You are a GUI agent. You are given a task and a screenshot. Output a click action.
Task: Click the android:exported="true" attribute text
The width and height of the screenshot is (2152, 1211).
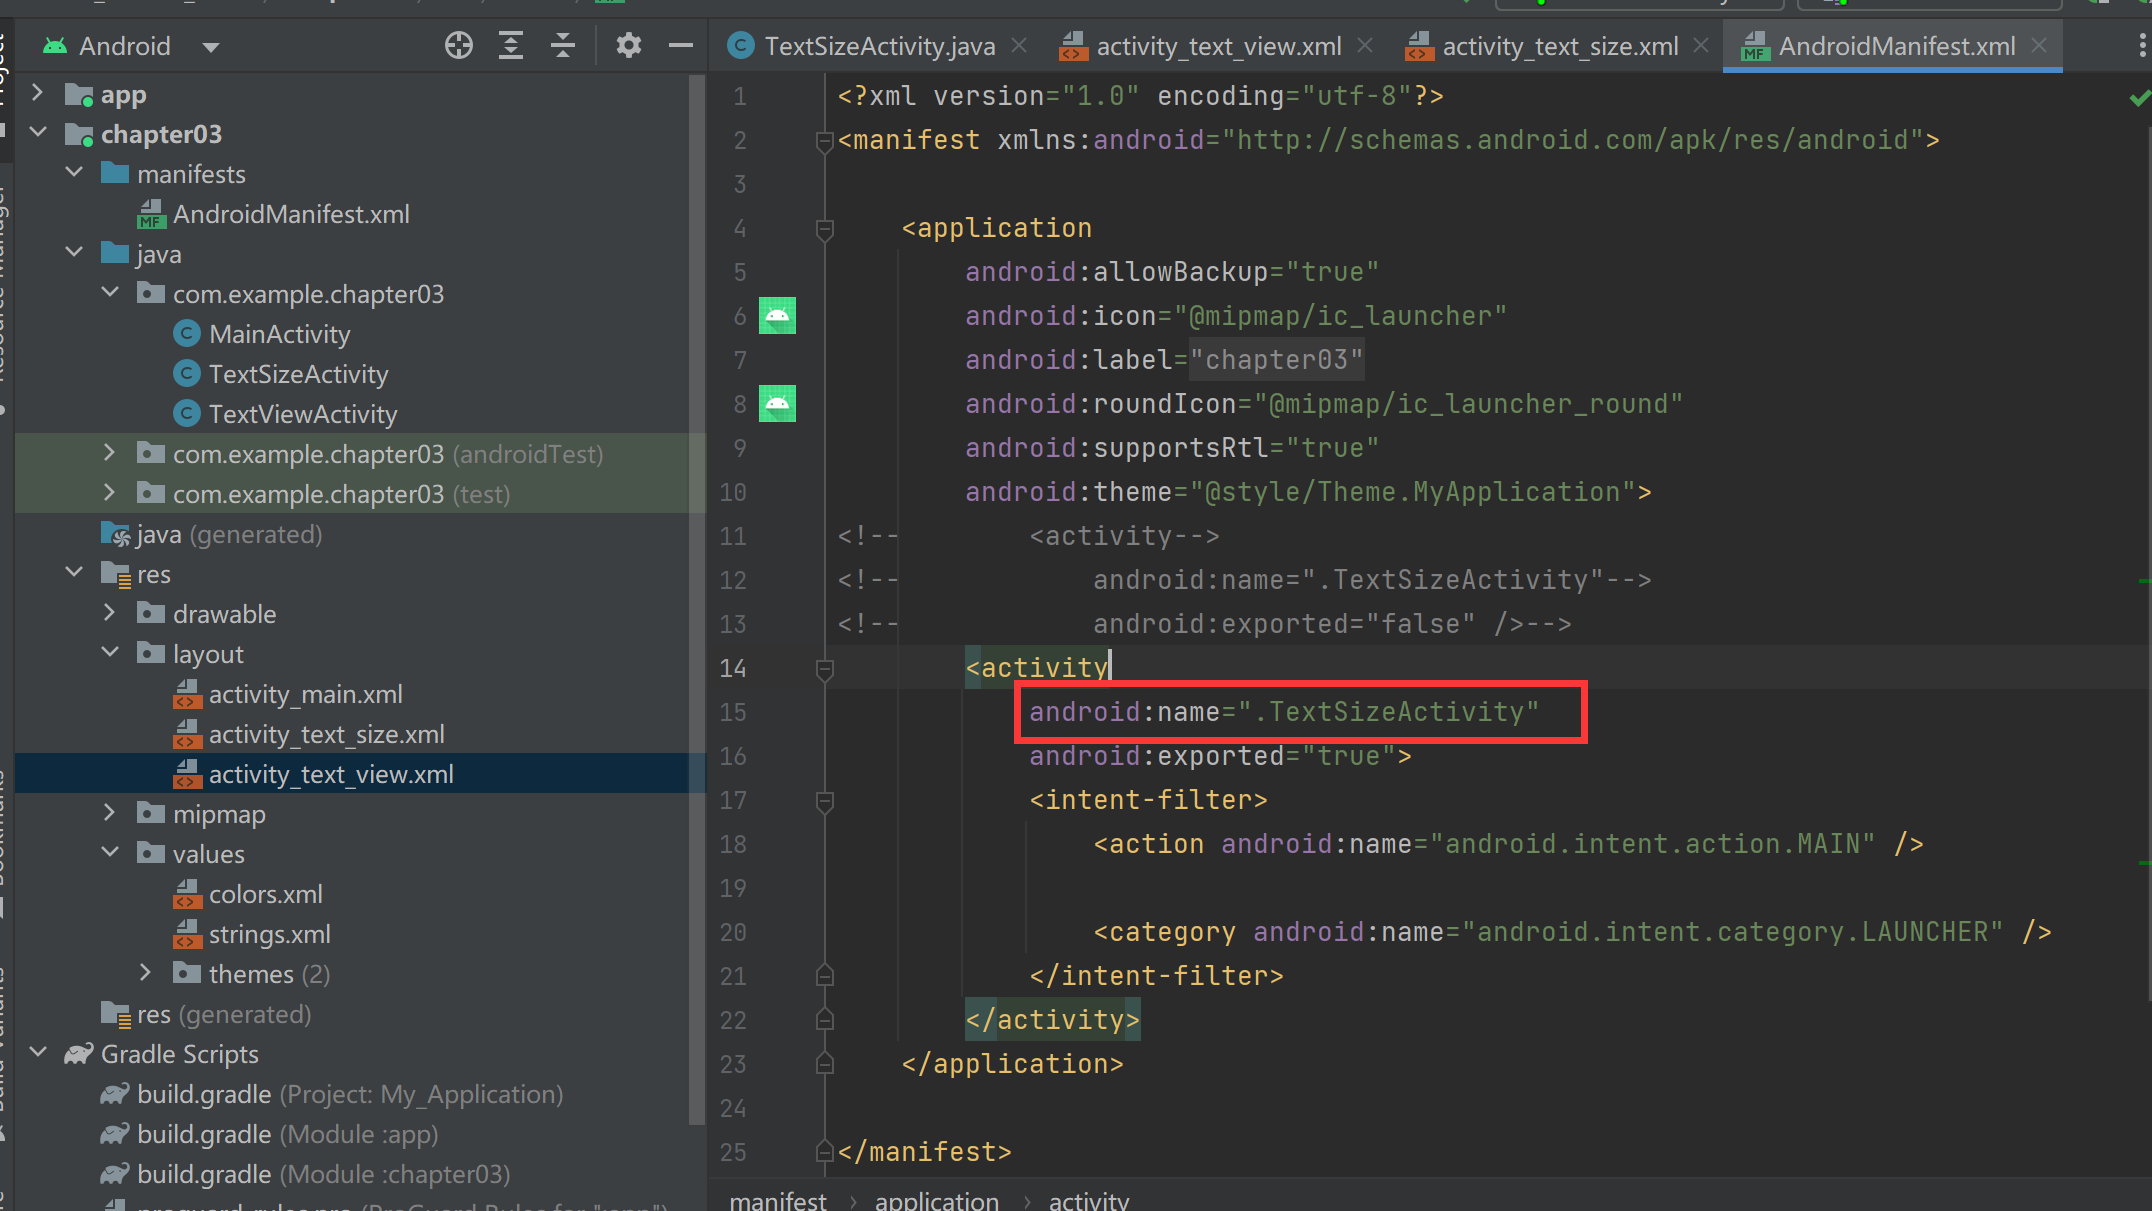point(1213,756)
